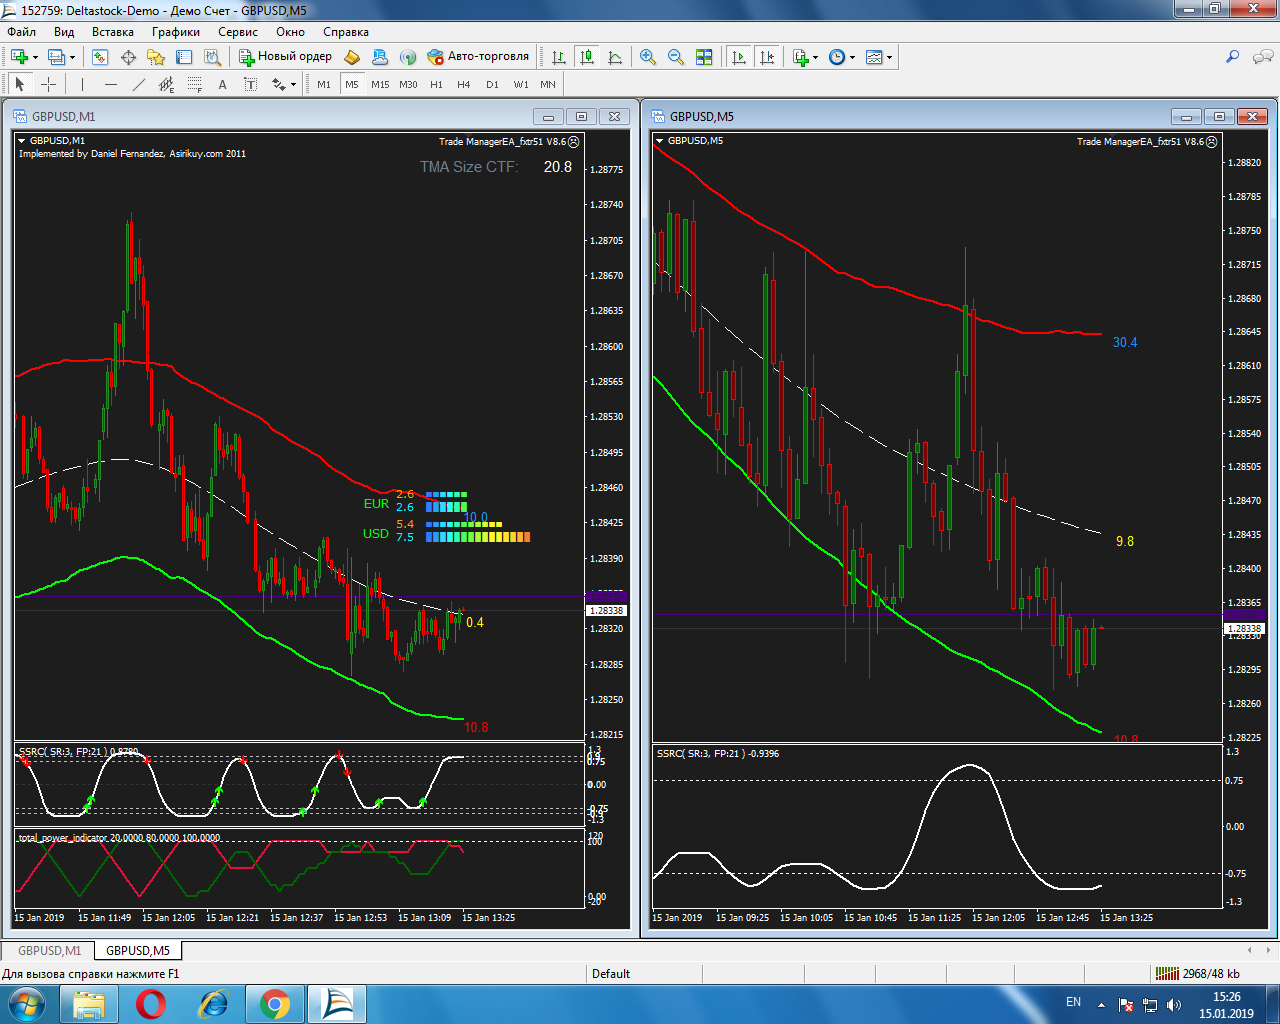Click the MN timeframe button
Screen dimensions: 1280x1024
click(548, 84)
